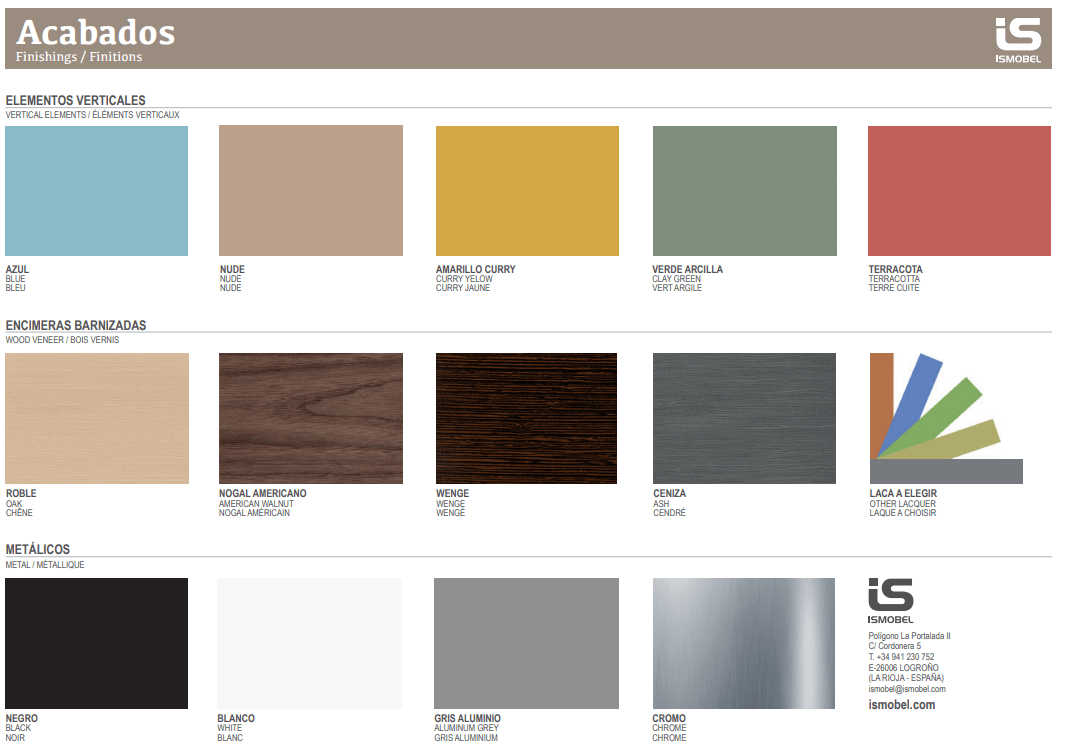Image resolution: width=1066 pixels, height=747 pixels.
Task: Select the Gris Aluminio grey swatch
Action: 526,643
